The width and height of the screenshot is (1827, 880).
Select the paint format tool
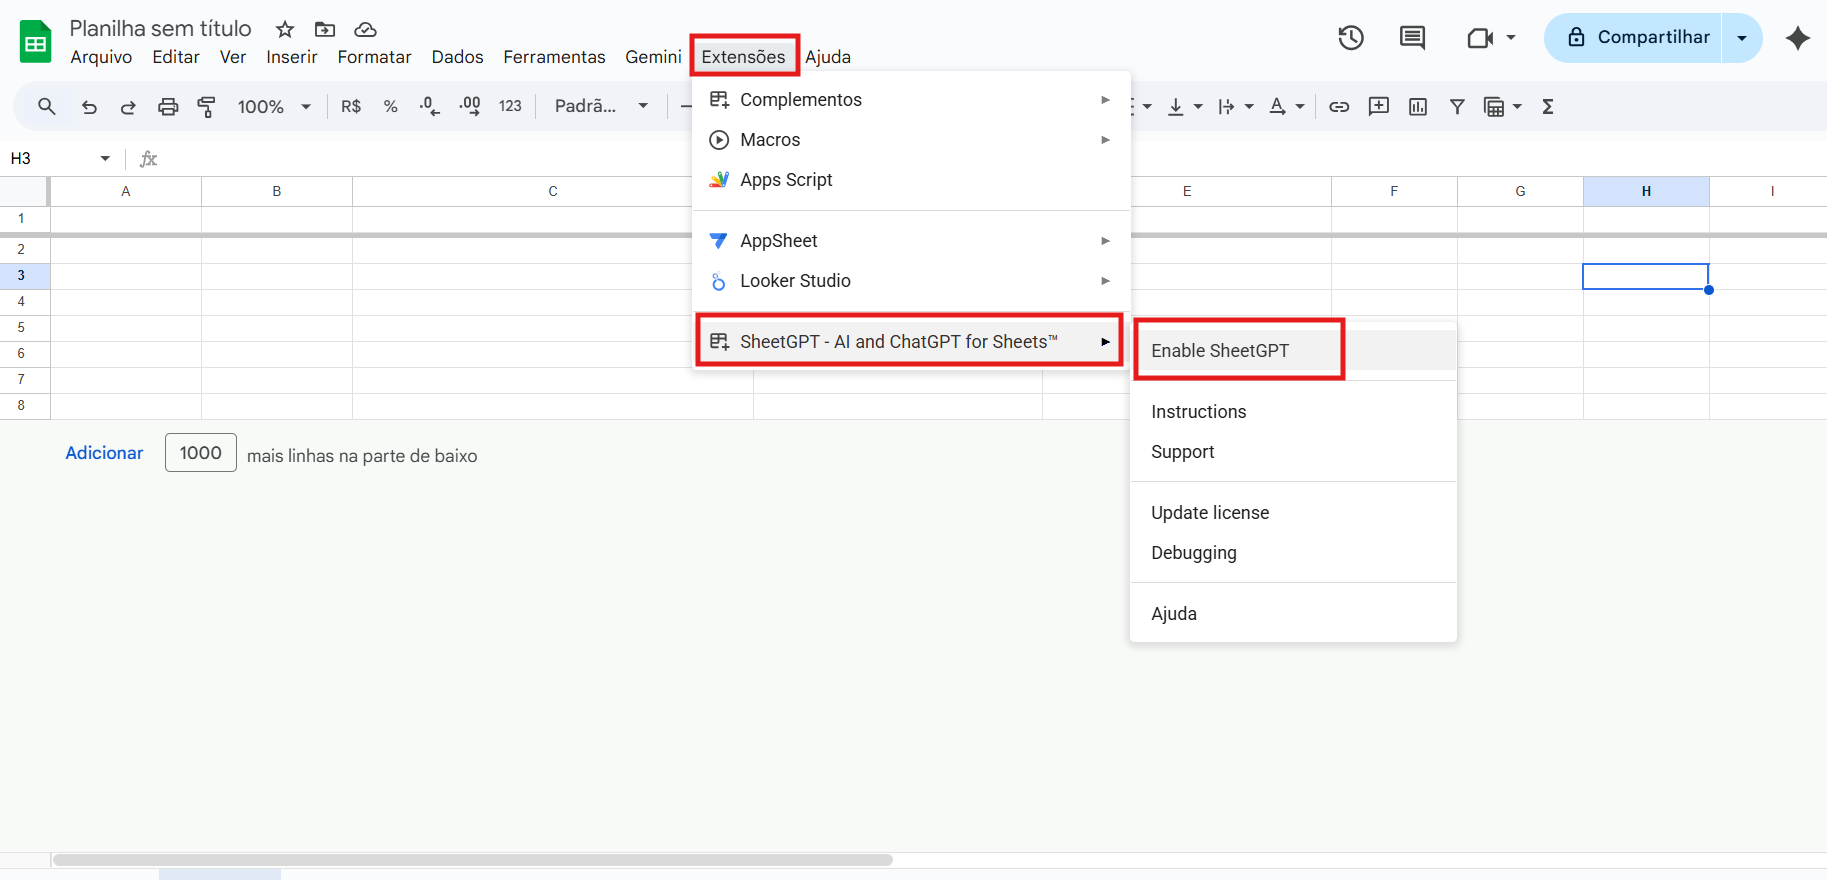pyautogui.click(x=207, y=107)
